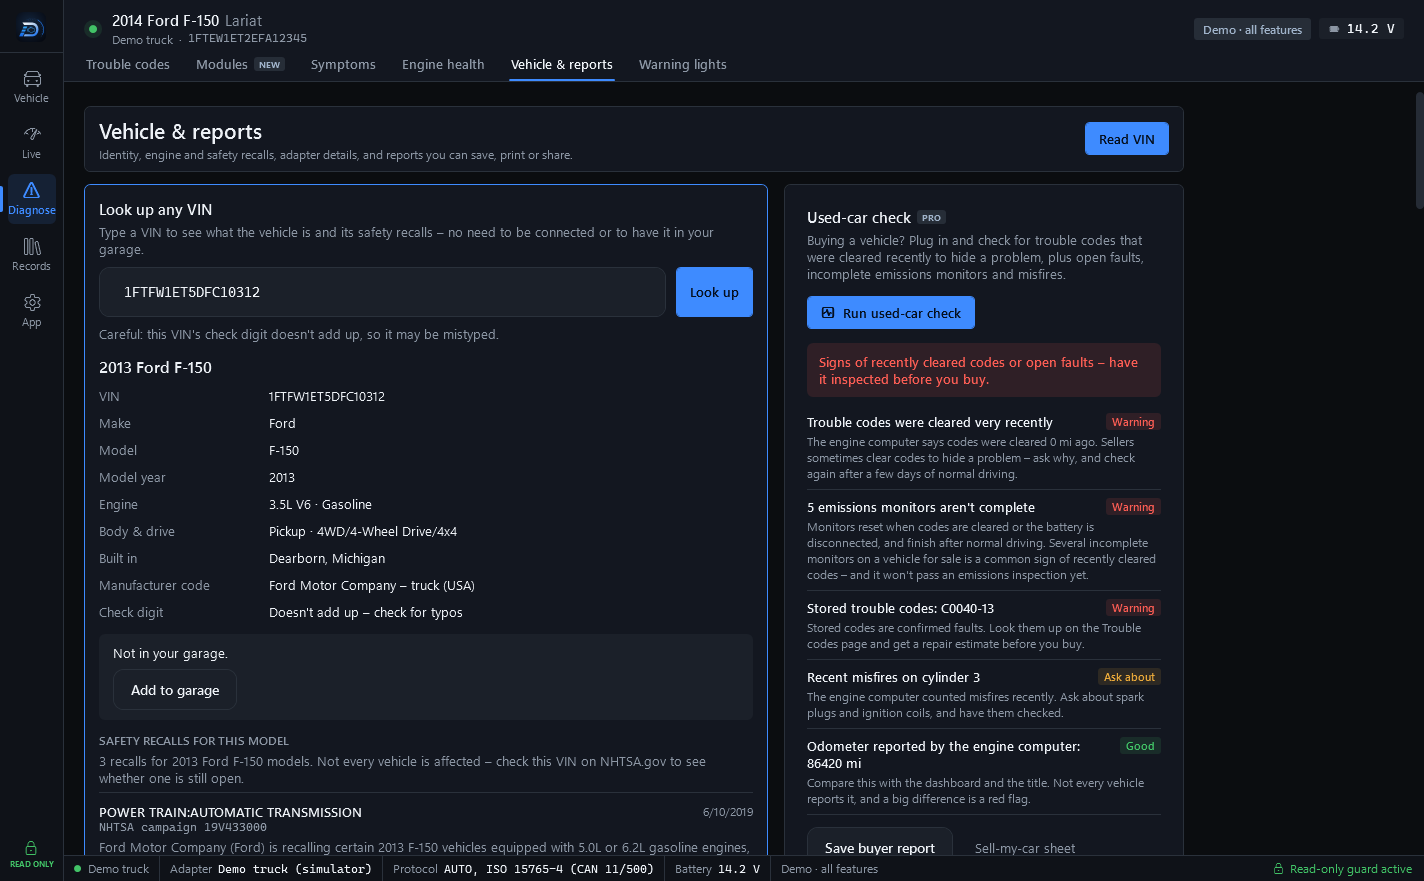The height and width of the screenshot is (881, 1424).
Task: Click the Warning badge for emissions monitors
Action: click(1133, 507)
